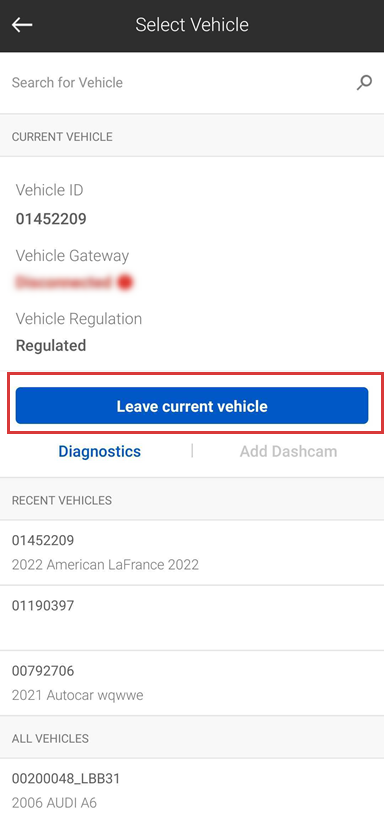
Task: Select recent vehicle 01190397
Action: tap(192, 618)
